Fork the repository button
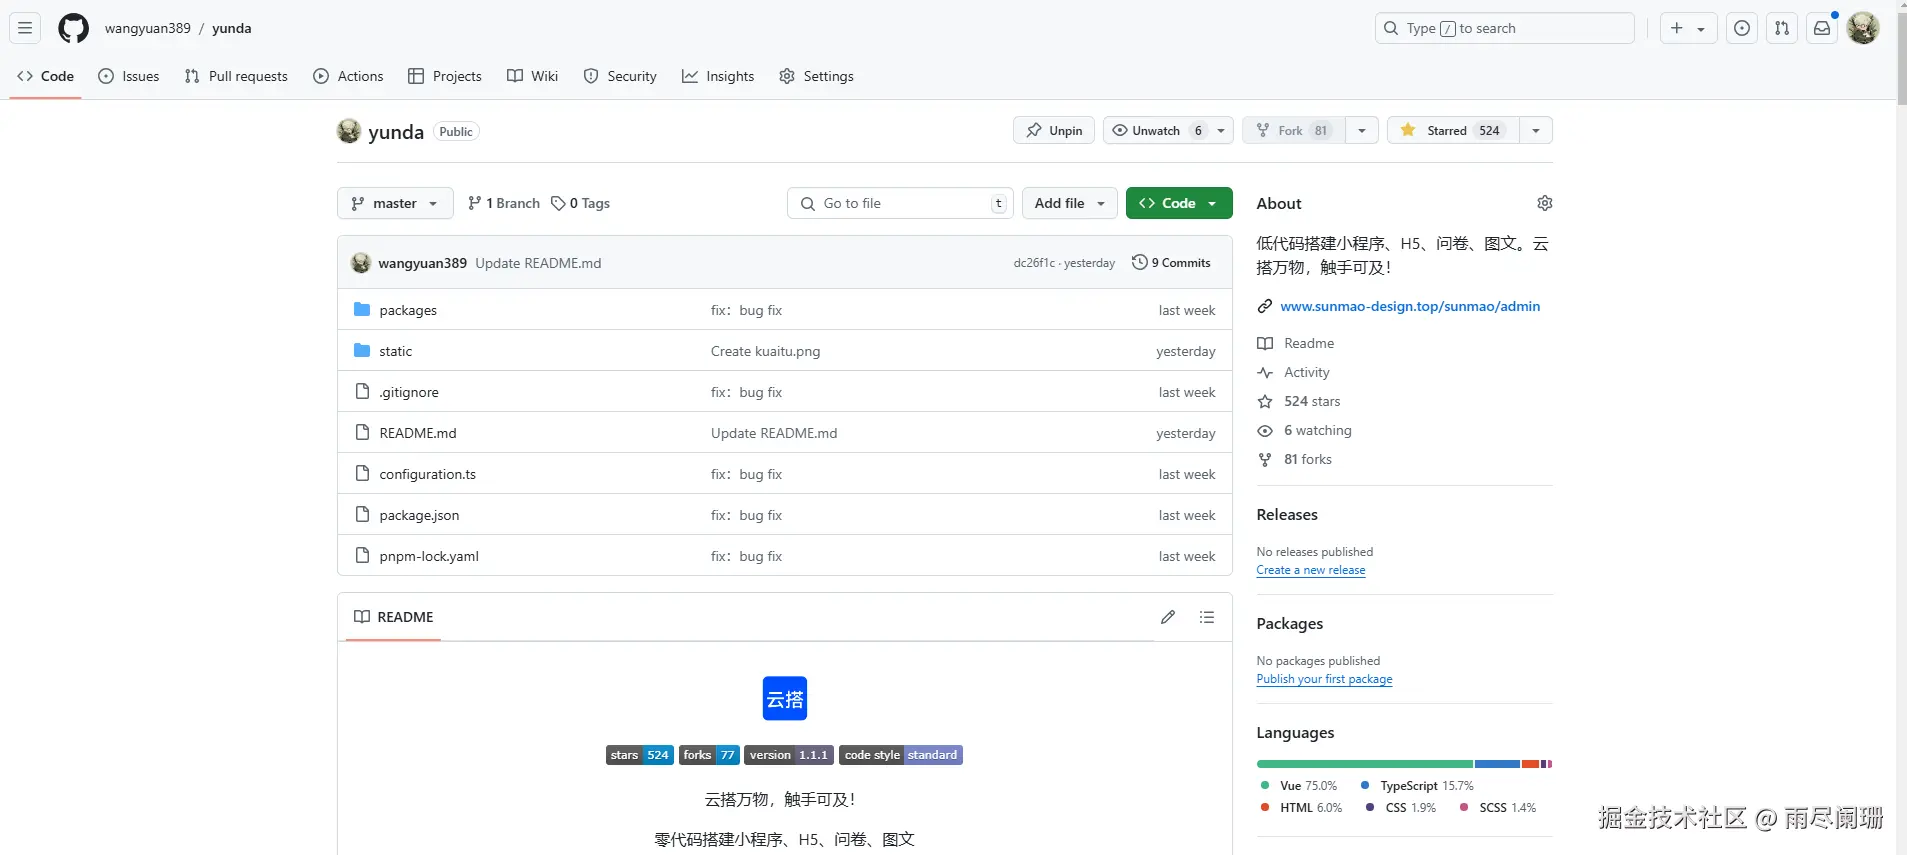 pyautogui.click(x=1294, y=130)
